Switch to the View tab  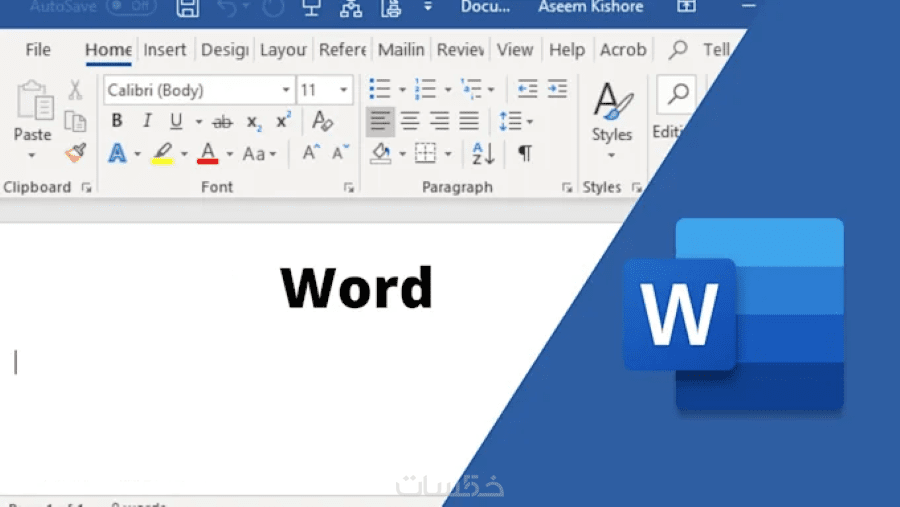pos(515,50)
